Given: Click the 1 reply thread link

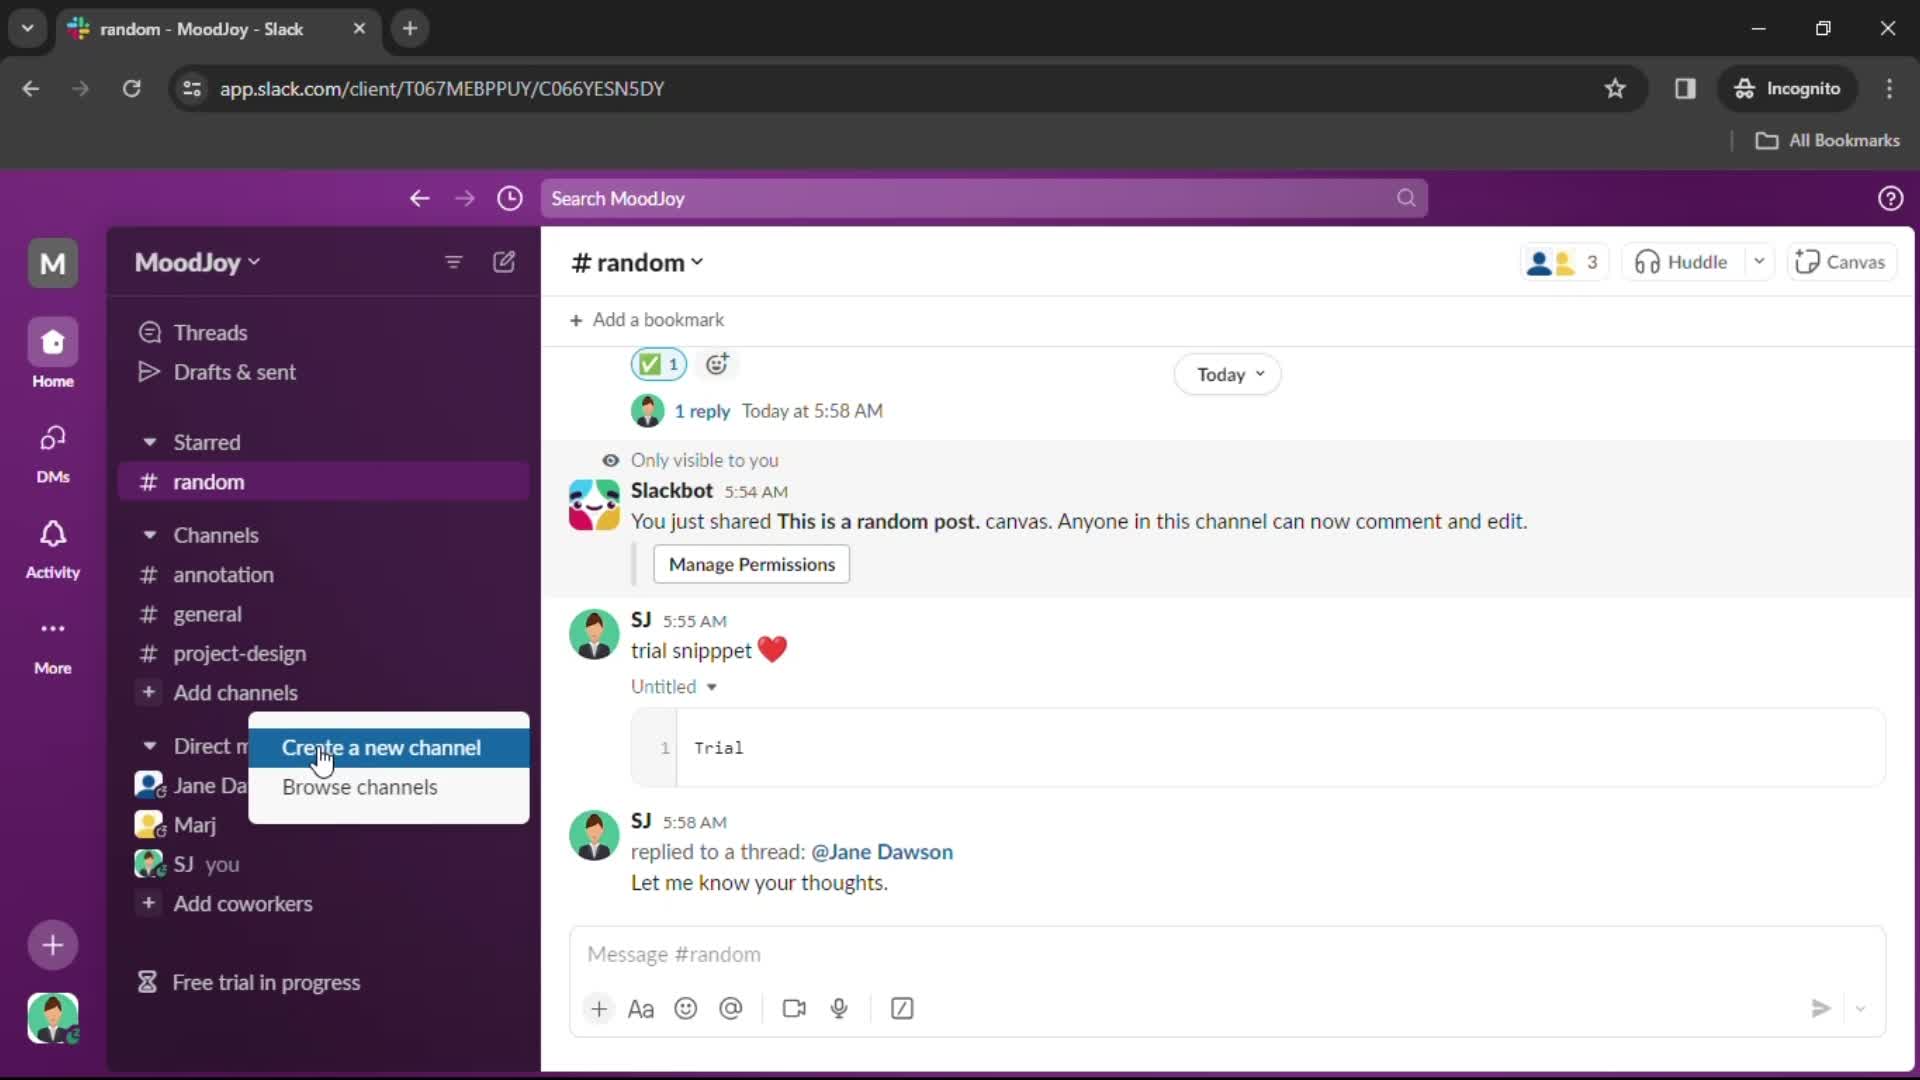Looking at the screenshot, I should (700, 410).
